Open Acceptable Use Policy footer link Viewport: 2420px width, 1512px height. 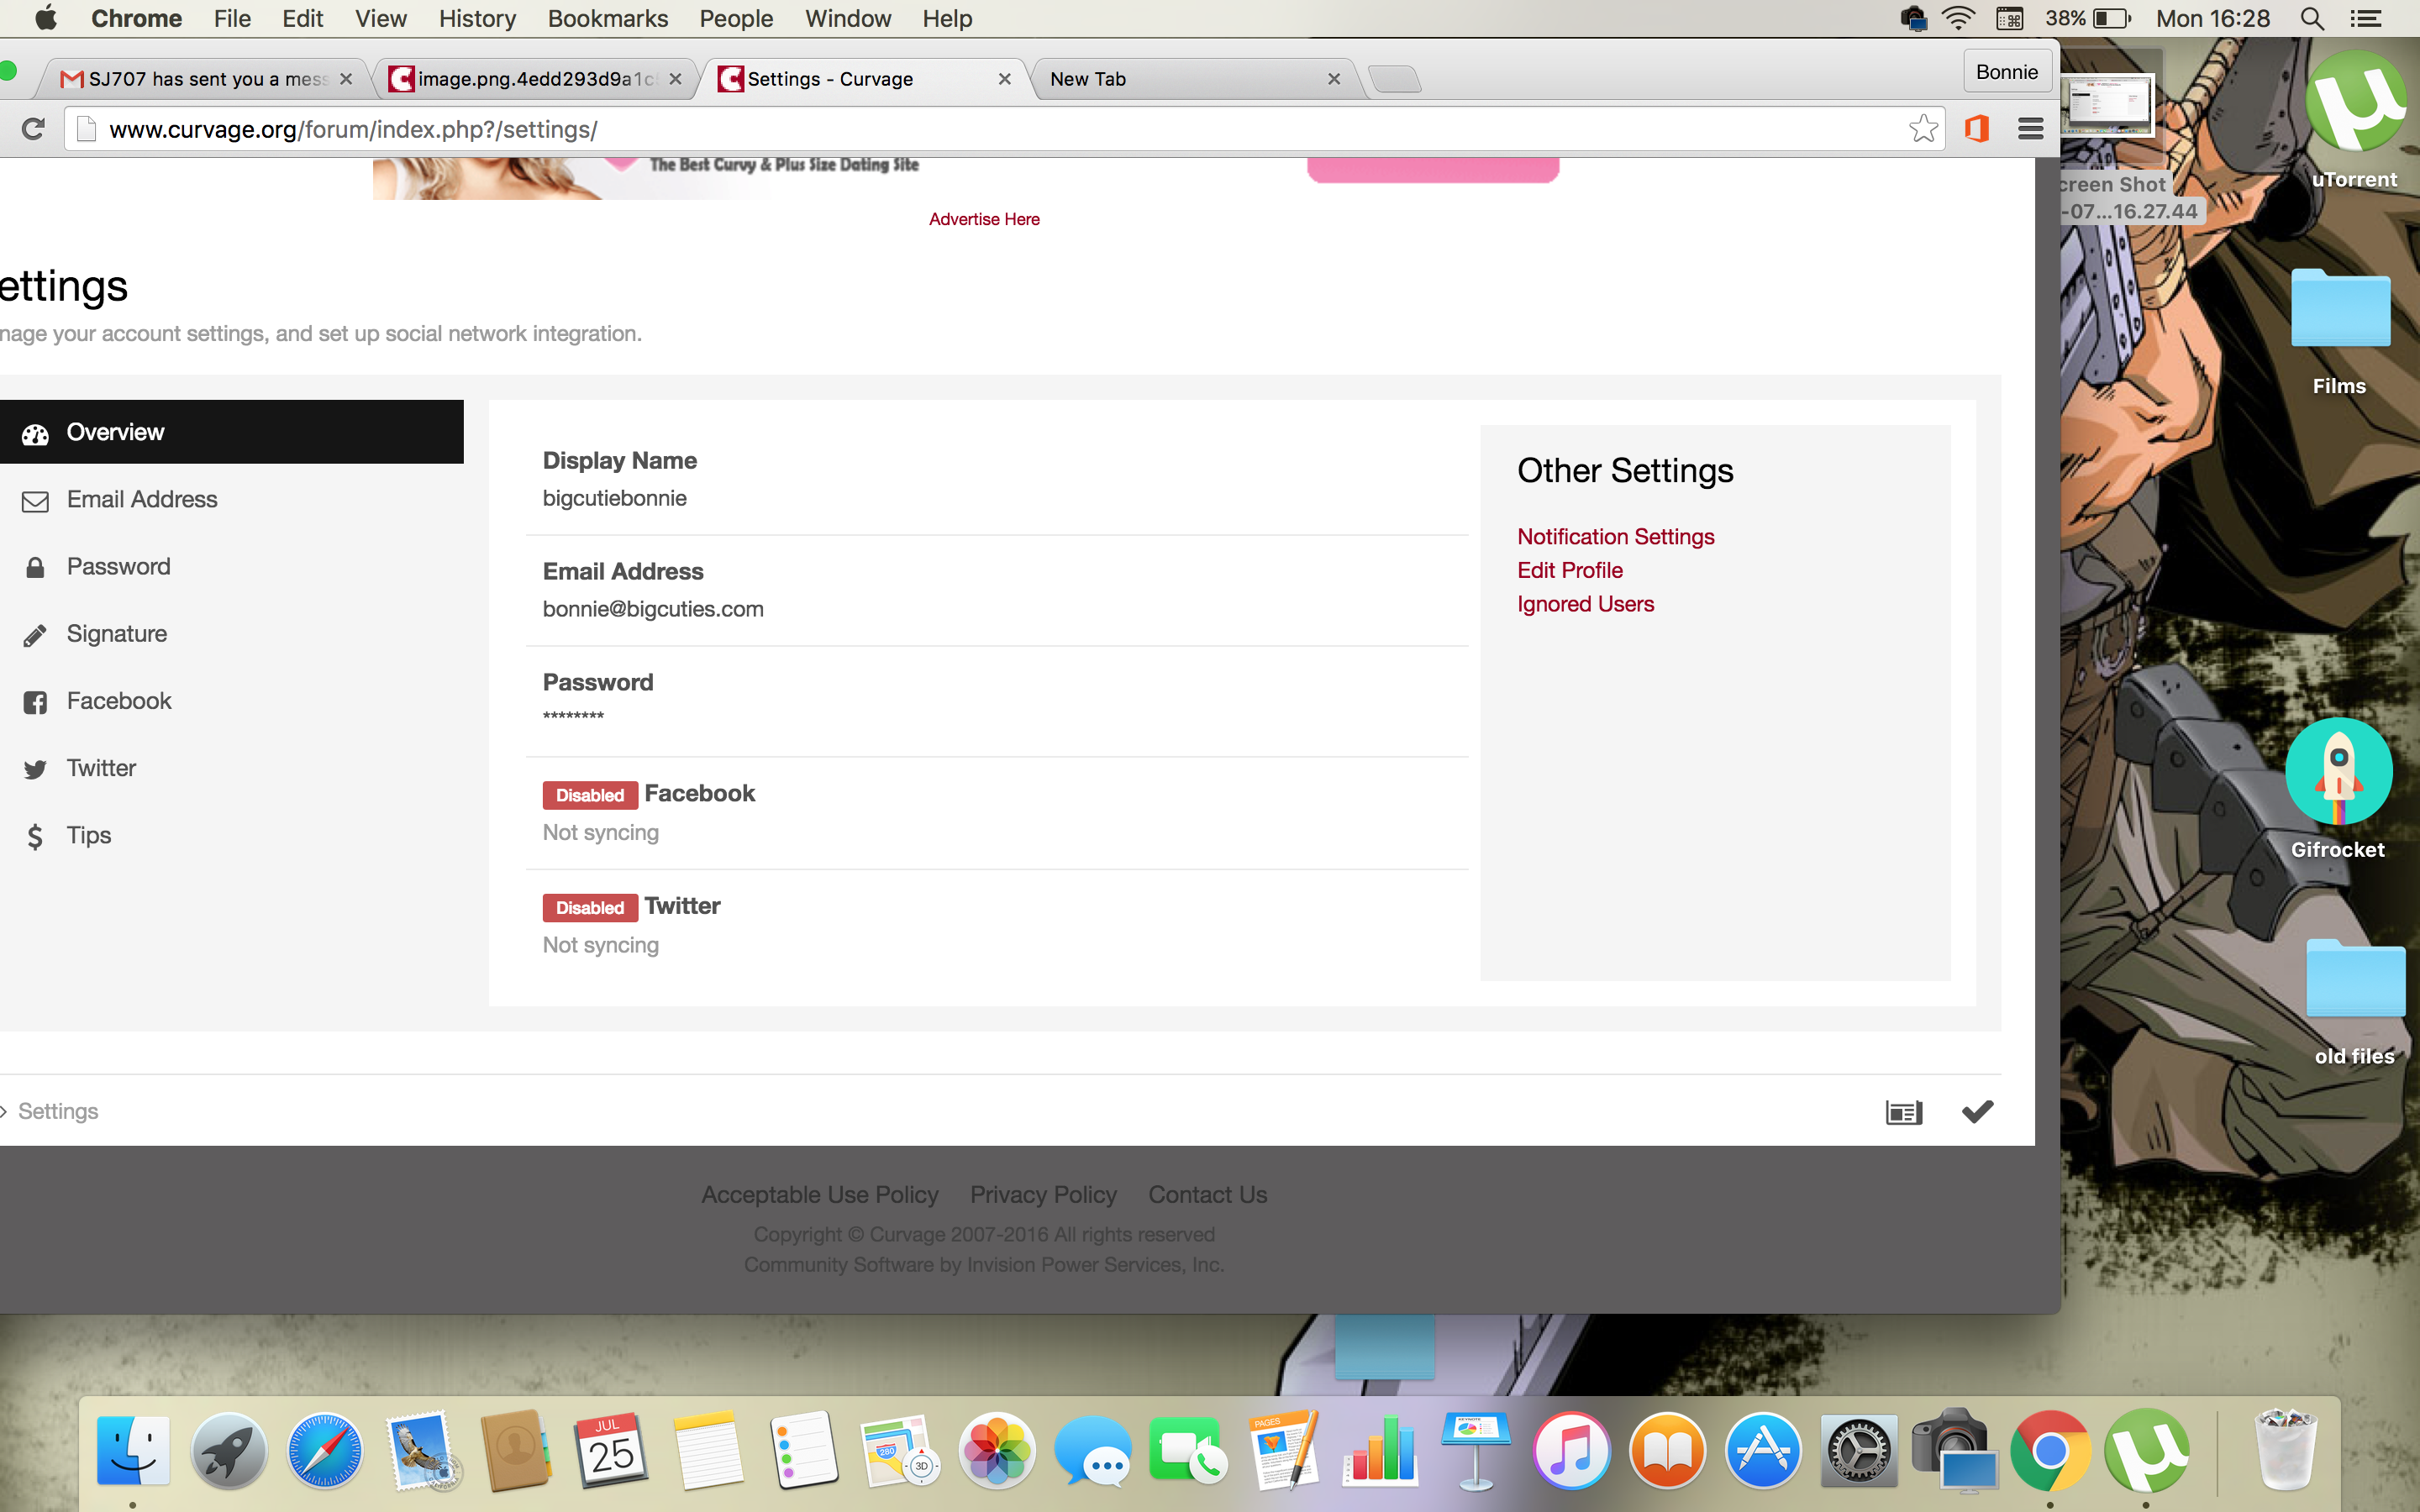coord(819,1194)
